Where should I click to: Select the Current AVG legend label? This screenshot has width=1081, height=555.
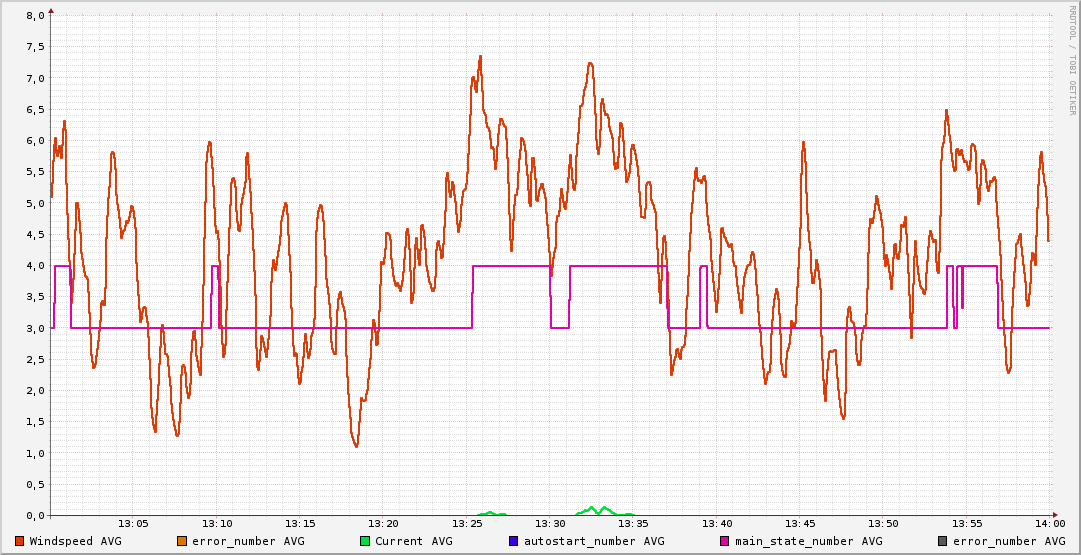(413, 541)
